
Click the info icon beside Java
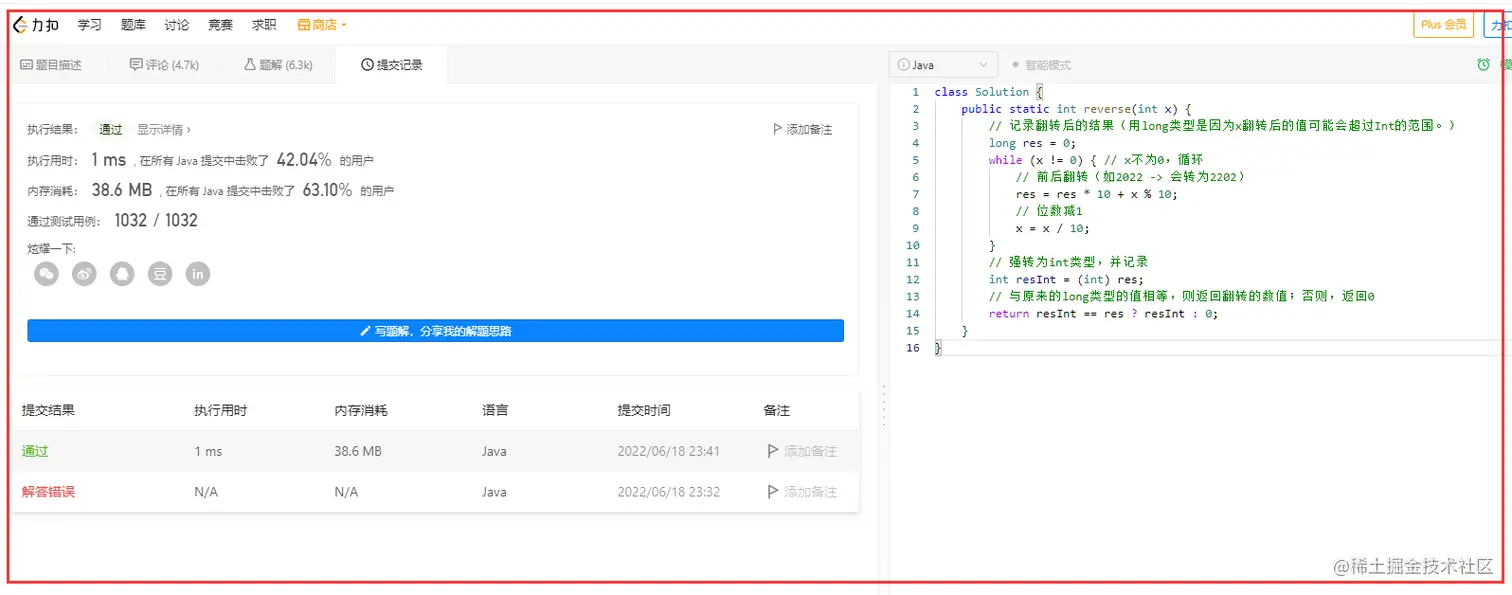[x=904, y=65]
